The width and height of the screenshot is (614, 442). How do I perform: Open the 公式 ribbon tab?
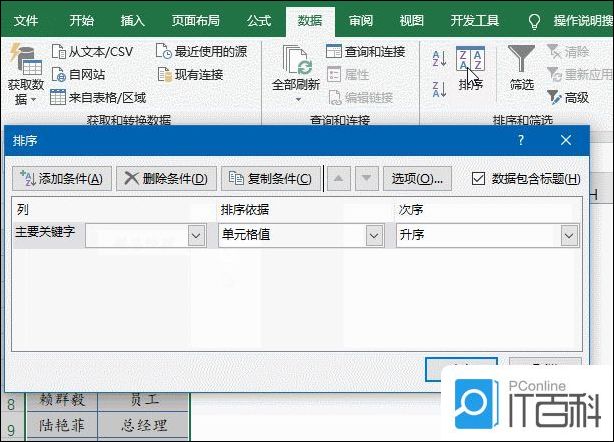pyautogui.click(x=259, y=20)
